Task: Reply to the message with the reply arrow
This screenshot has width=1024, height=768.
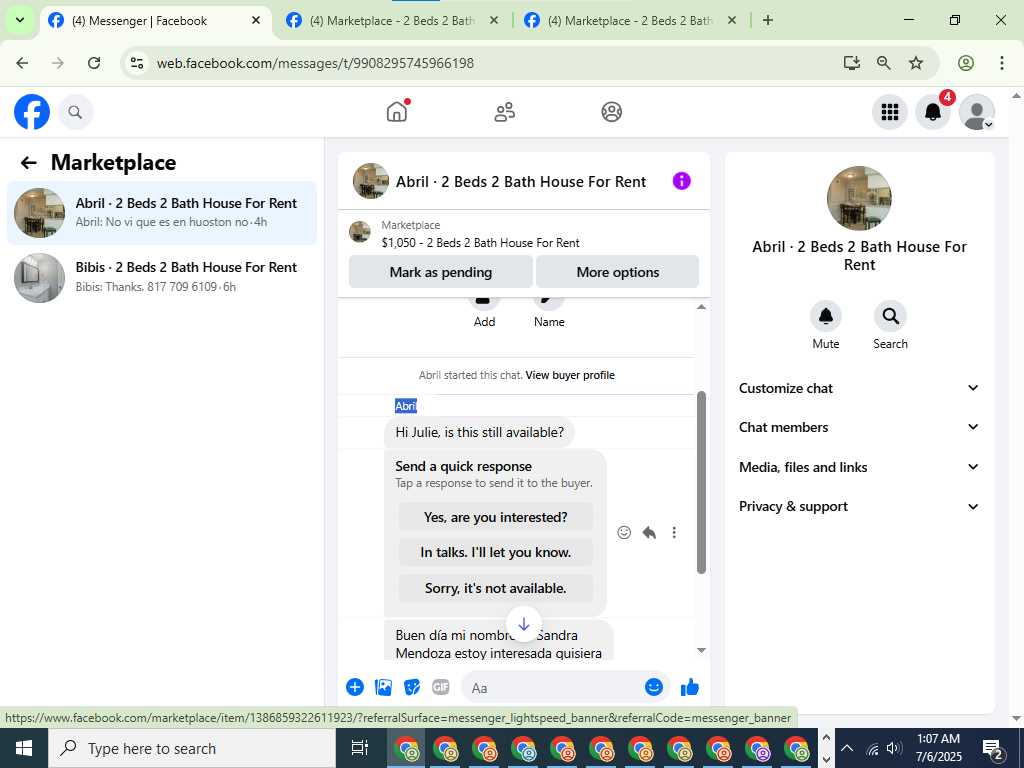Action: [x=649, y=532]
